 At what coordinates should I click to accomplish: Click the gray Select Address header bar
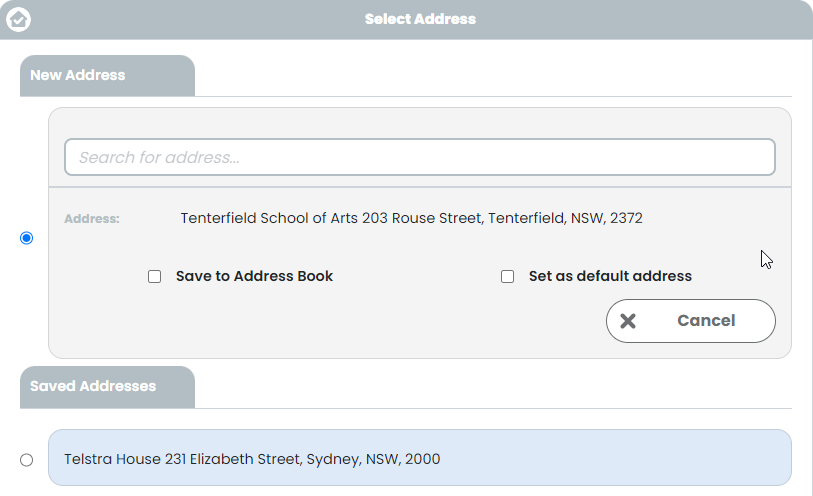point(406,20)
